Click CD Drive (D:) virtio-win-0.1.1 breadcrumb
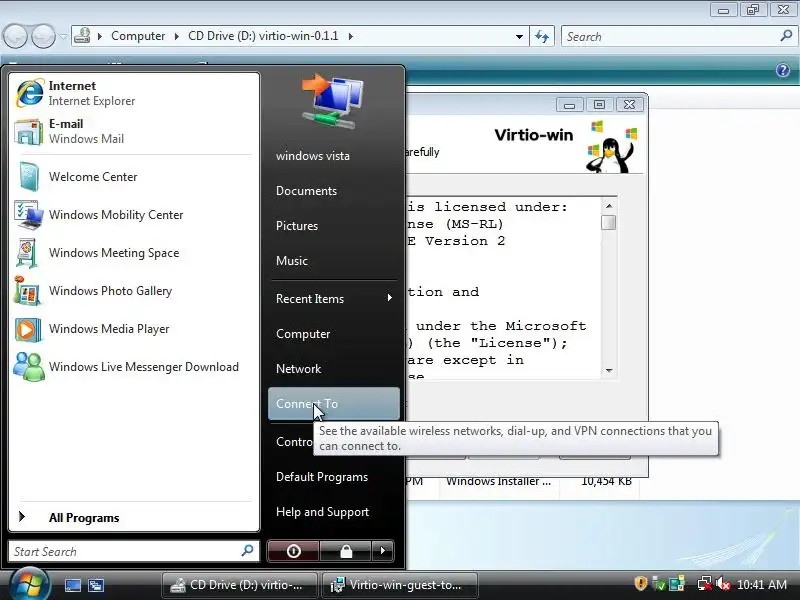Screen dimensions: 800x600 click(263, 36)
